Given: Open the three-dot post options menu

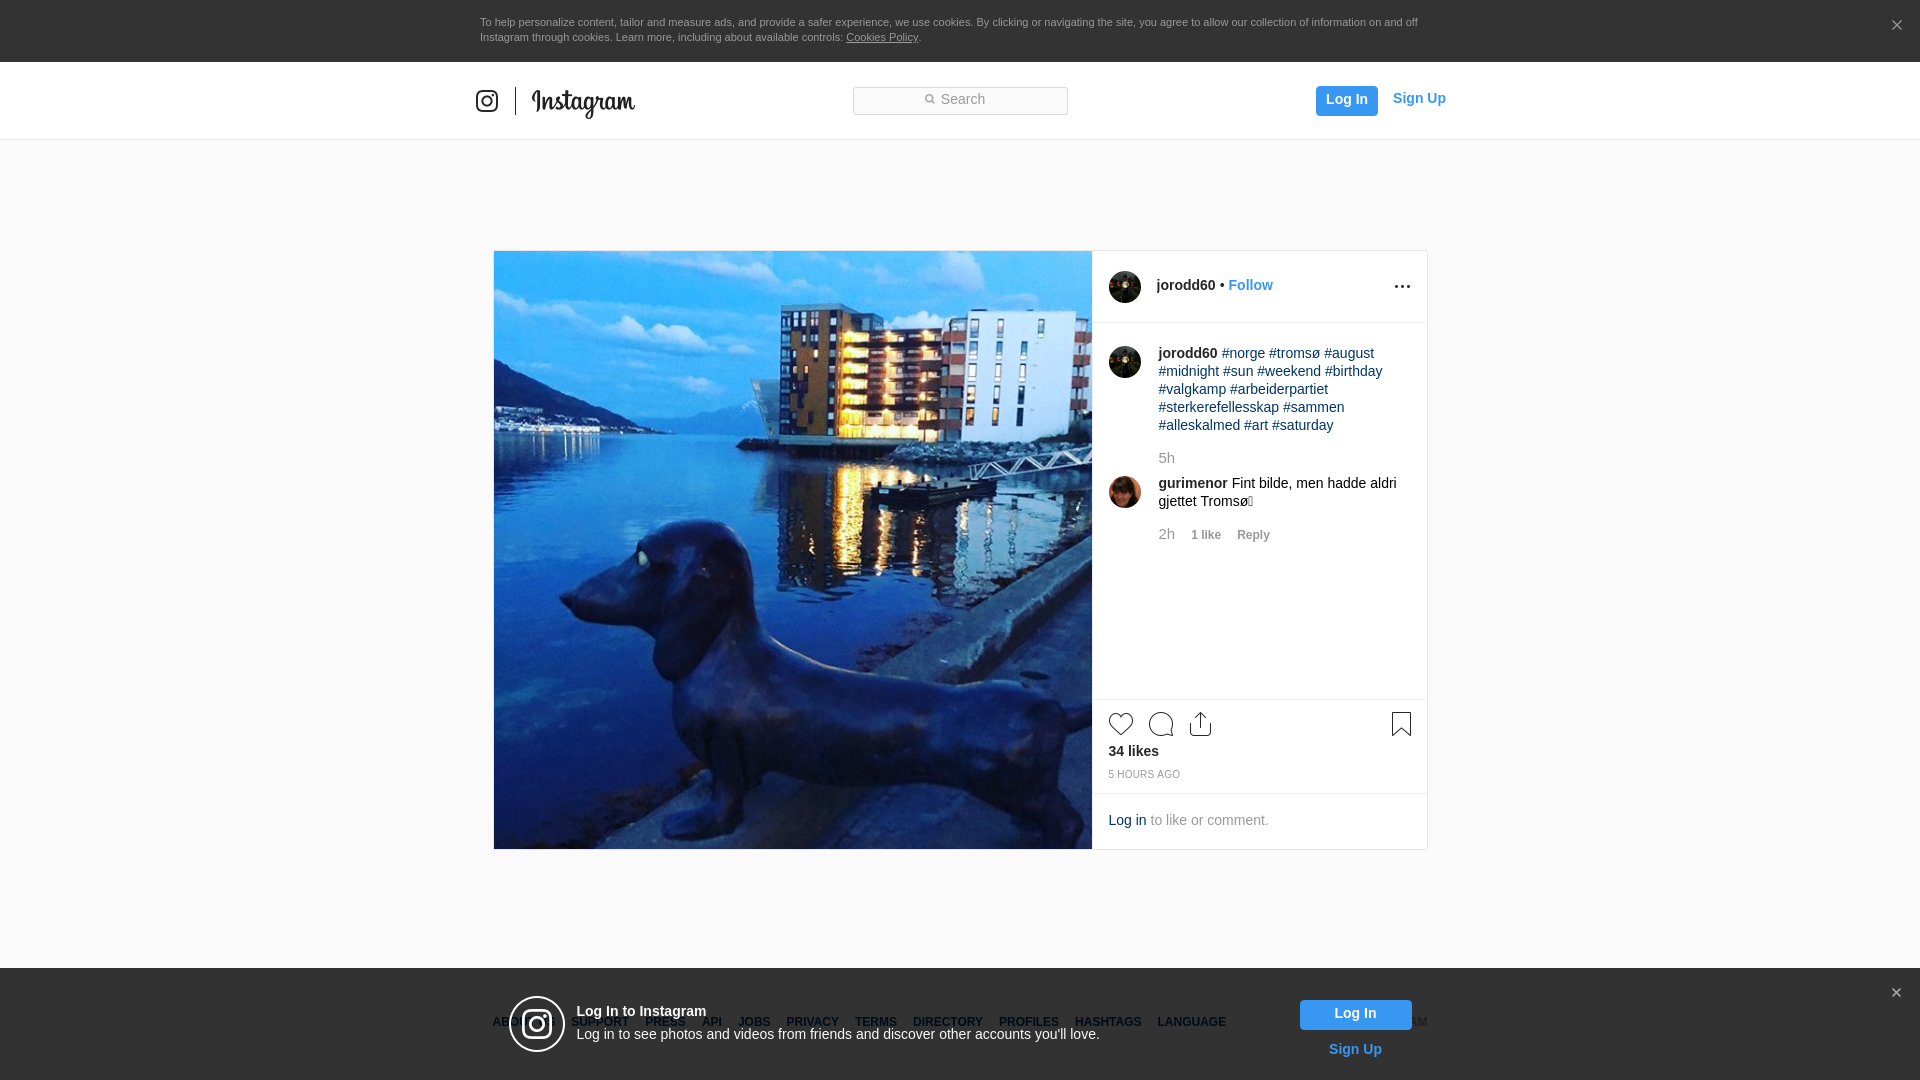Looking at the screenshot, I should tap(1402, 287).
